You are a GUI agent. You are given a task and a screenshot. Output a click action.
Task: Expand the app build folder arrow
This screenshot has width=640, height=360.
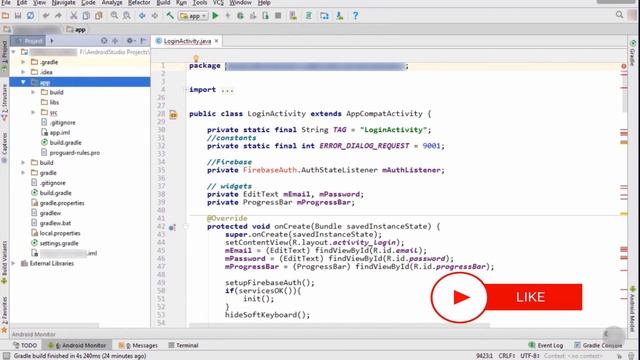point(33,92)
